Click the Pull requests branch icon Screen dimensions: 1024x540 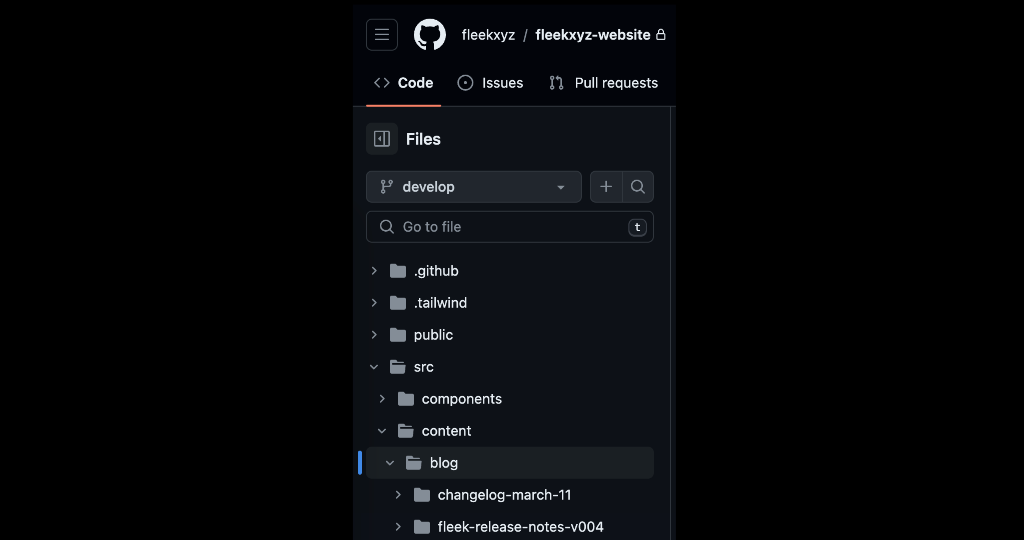[556, 83]
